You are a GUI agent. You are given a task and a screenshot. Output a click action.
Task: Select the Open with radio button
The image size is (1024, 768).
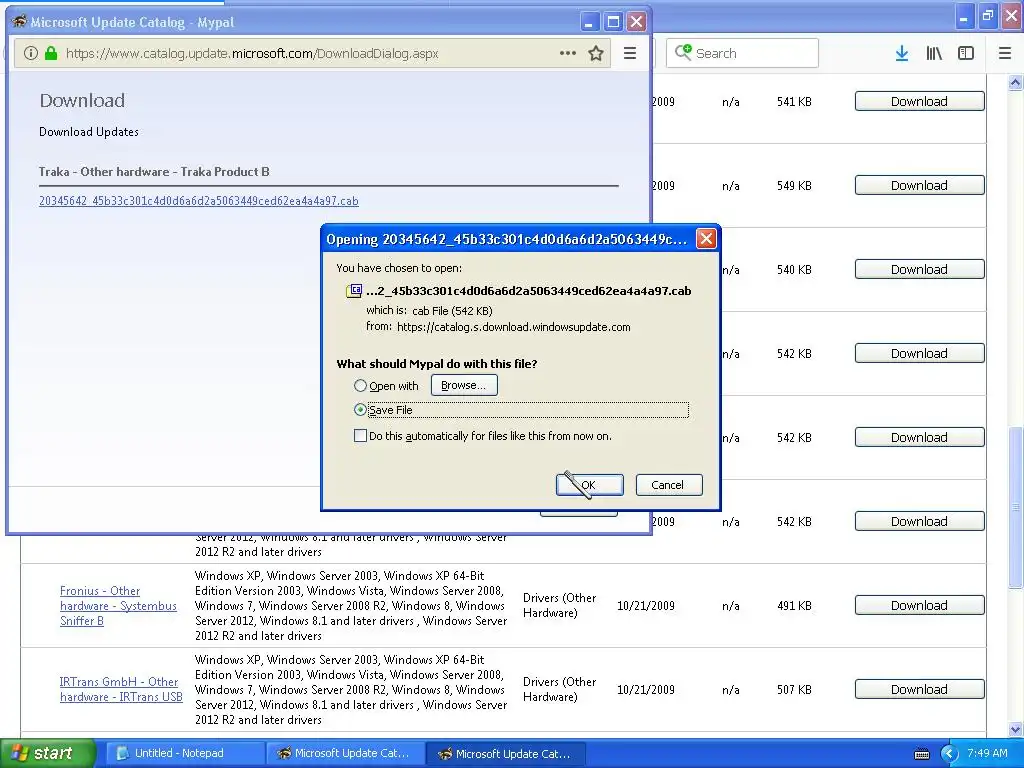click(x=360, y=386)
